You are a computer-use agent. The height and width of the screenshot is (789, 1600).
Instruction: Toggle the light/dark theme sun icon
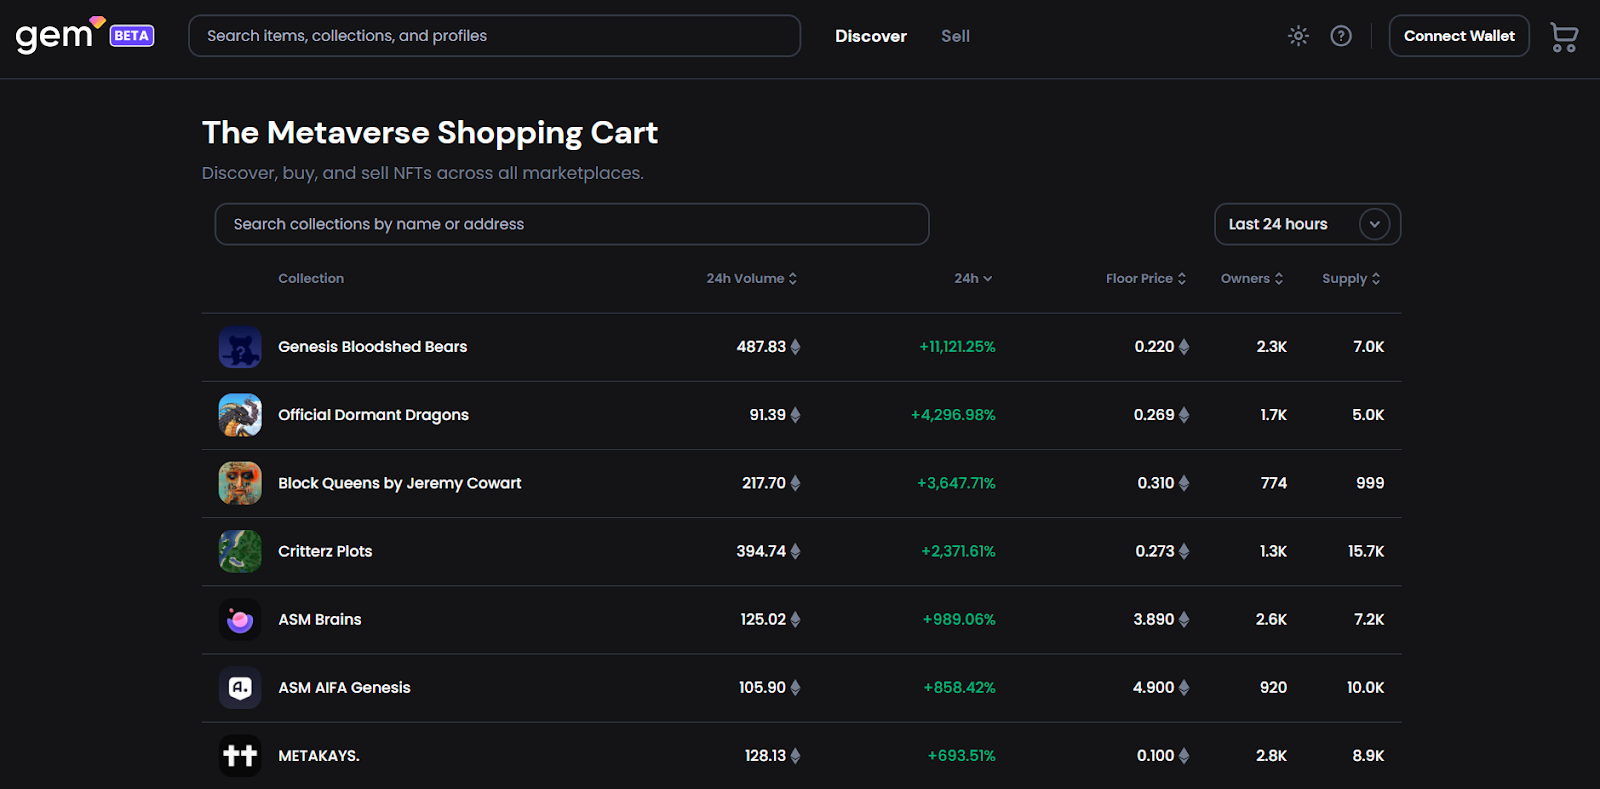(x=1298, y=36)
